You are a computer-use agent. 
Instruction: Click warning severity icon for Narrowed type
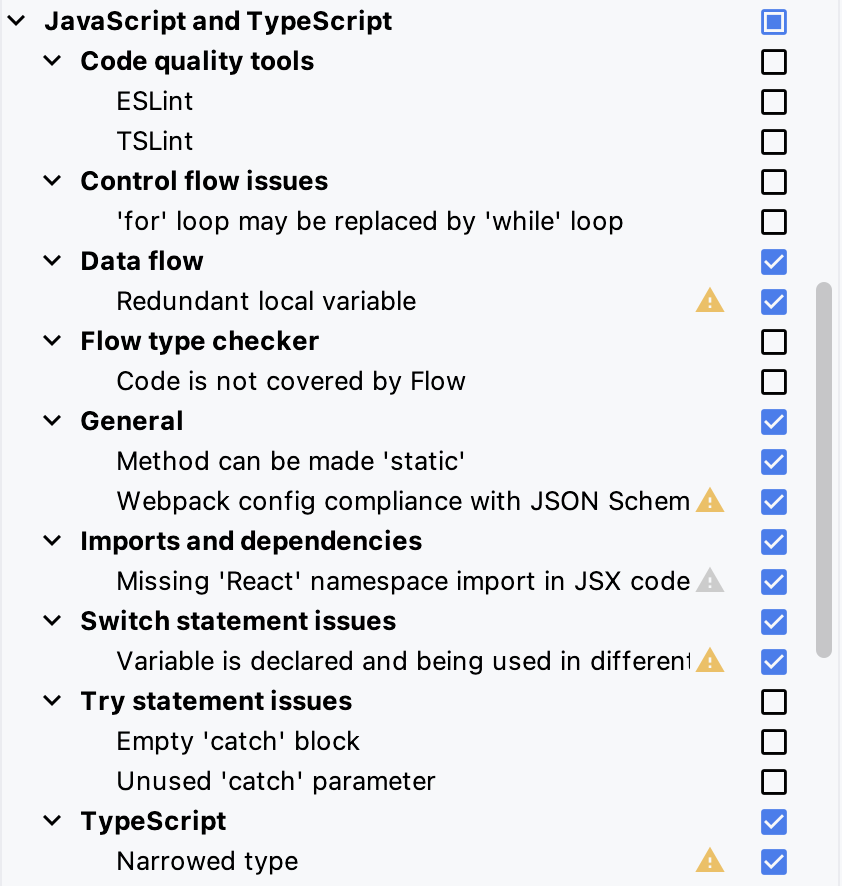click(x=709, y=861)
